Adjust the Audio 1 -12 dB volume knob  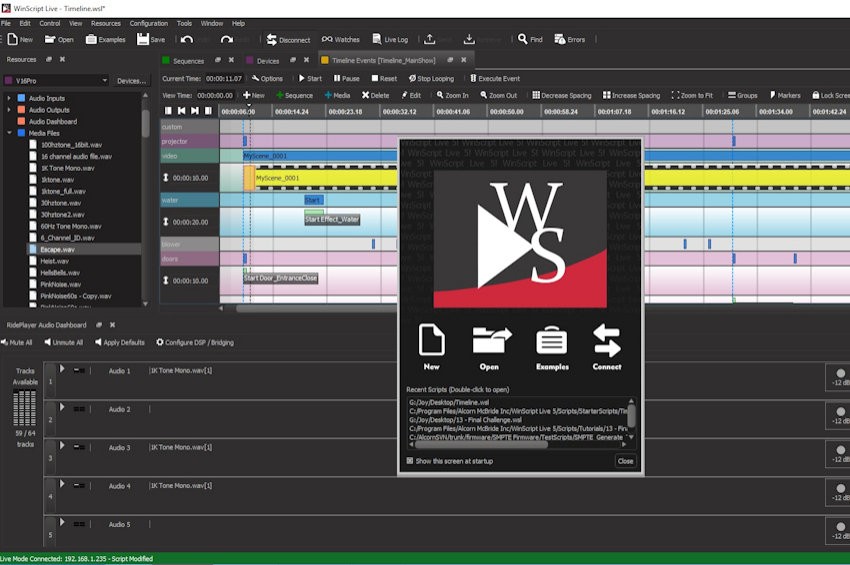[840, 373]
